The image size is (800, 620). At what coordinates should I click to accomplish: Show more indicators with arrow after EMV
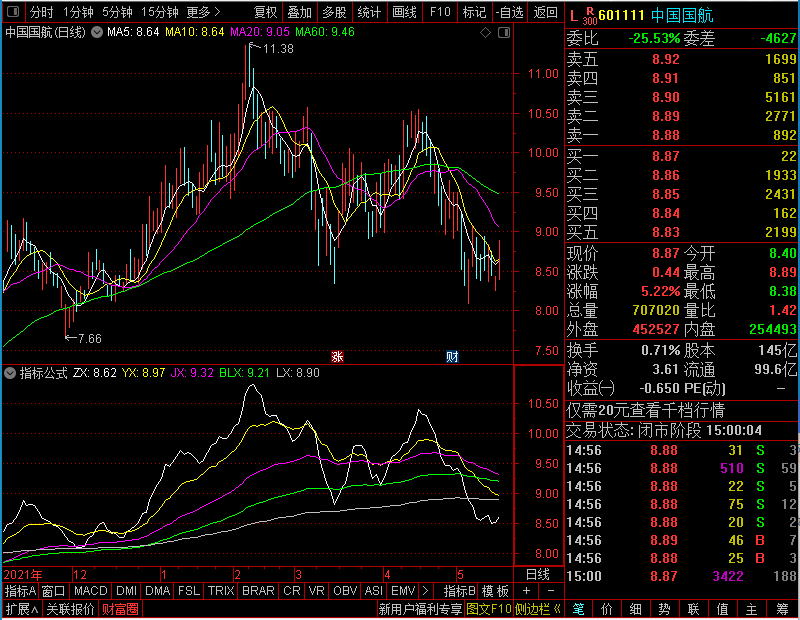click(425, 590)
